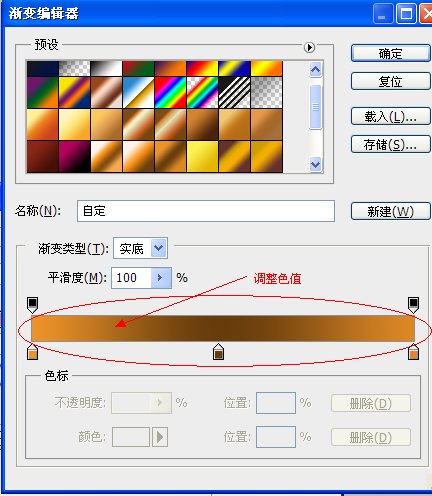Maximize the 渐变编辑器 window
Screen dimensions: 432x496
(x=406, y=14)
